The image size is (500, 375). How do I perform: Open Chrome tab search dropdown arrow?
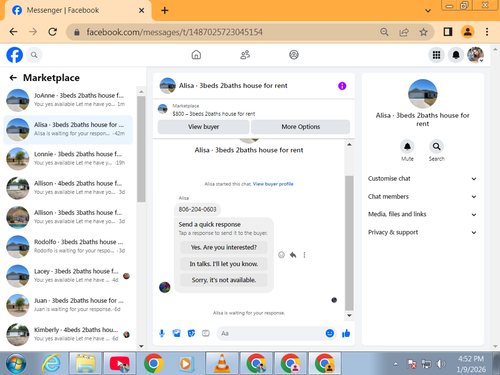point(428,11)
